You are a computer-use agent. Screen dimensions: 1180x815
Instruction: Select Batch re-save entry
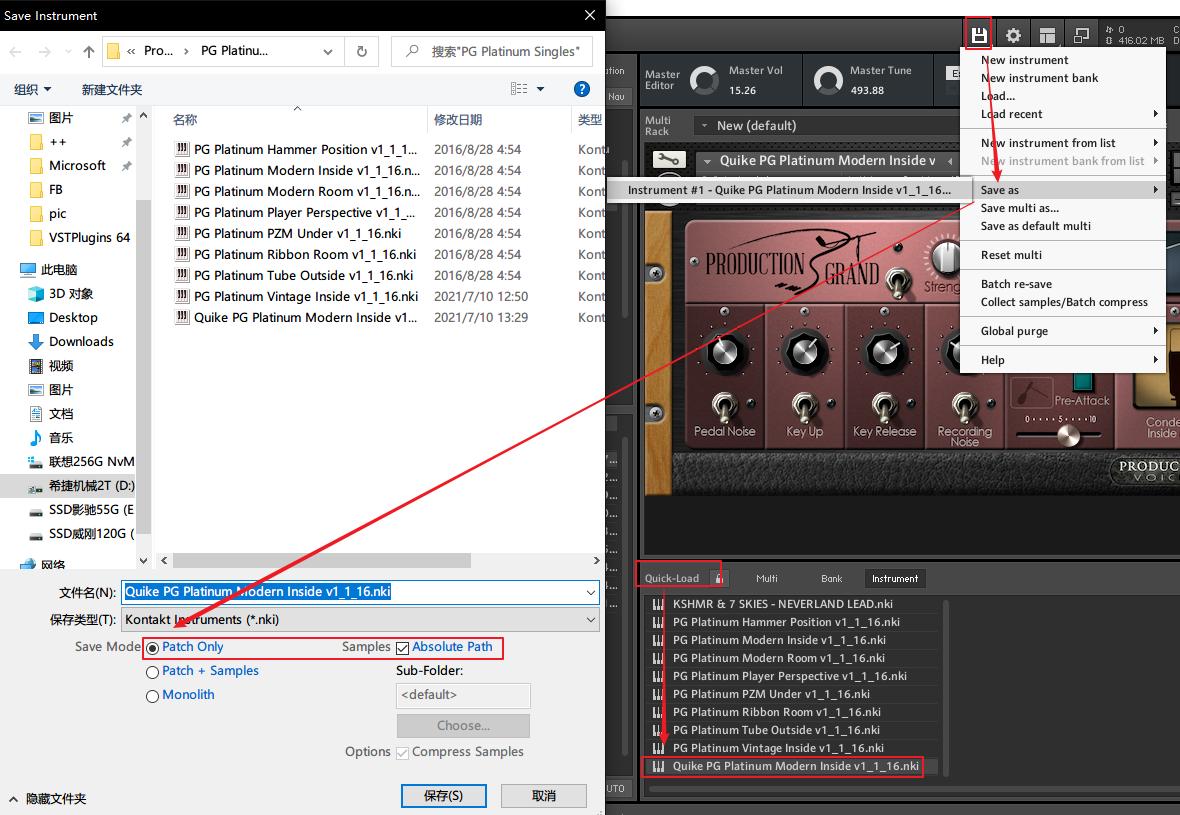pyautogui.click(x=1063, y=284)
